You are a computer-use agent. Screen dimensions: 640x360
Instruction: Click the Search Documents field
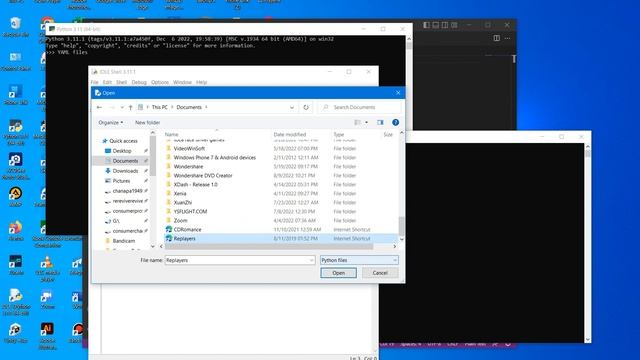(359, 107)
